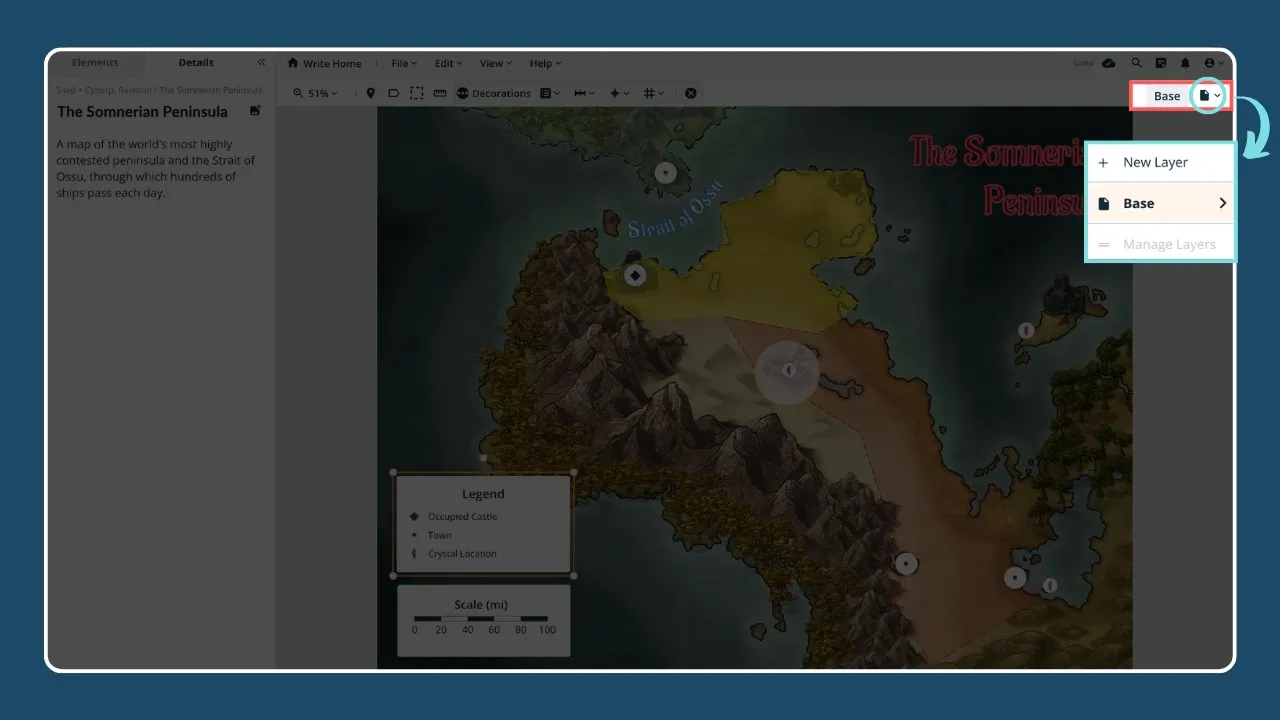
Task: Toggle Decorations visibility on the map
Action: (x=495, y=93)
